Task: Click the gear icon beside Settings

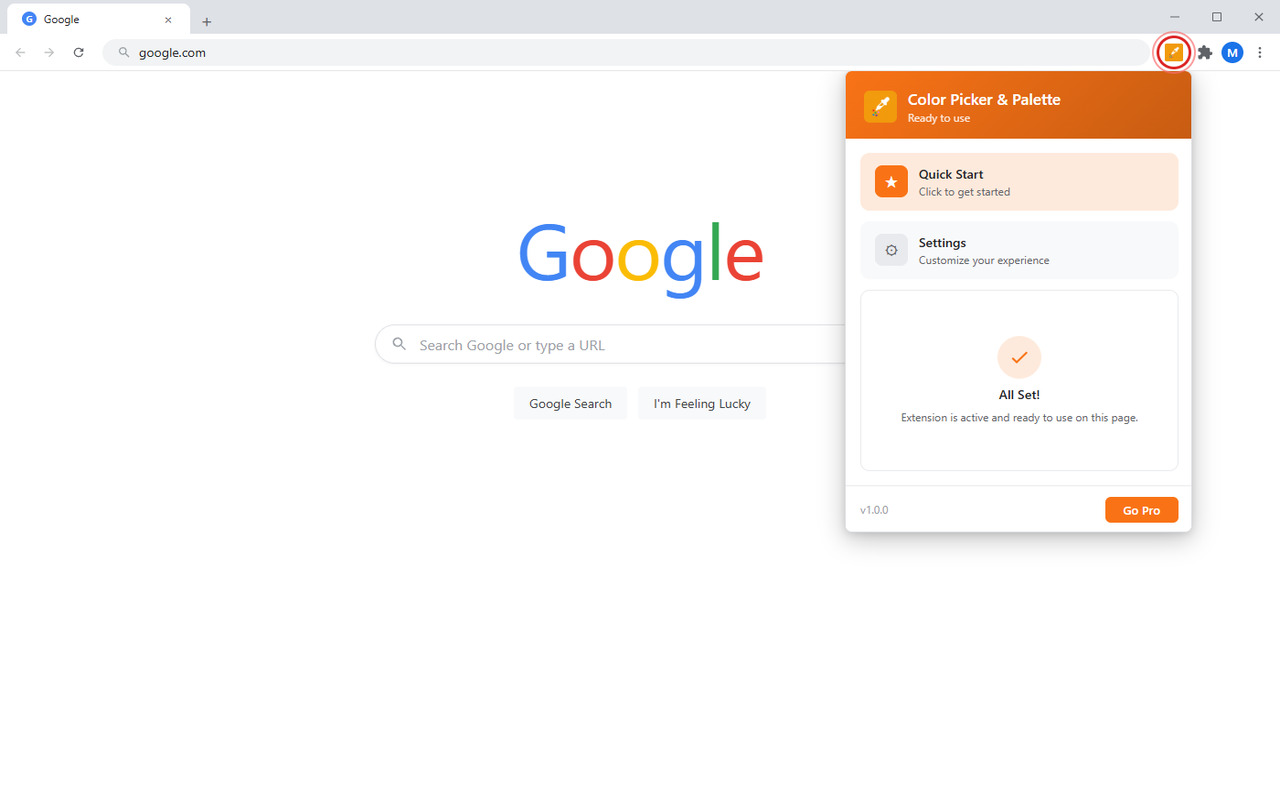Action: point(890,249)
